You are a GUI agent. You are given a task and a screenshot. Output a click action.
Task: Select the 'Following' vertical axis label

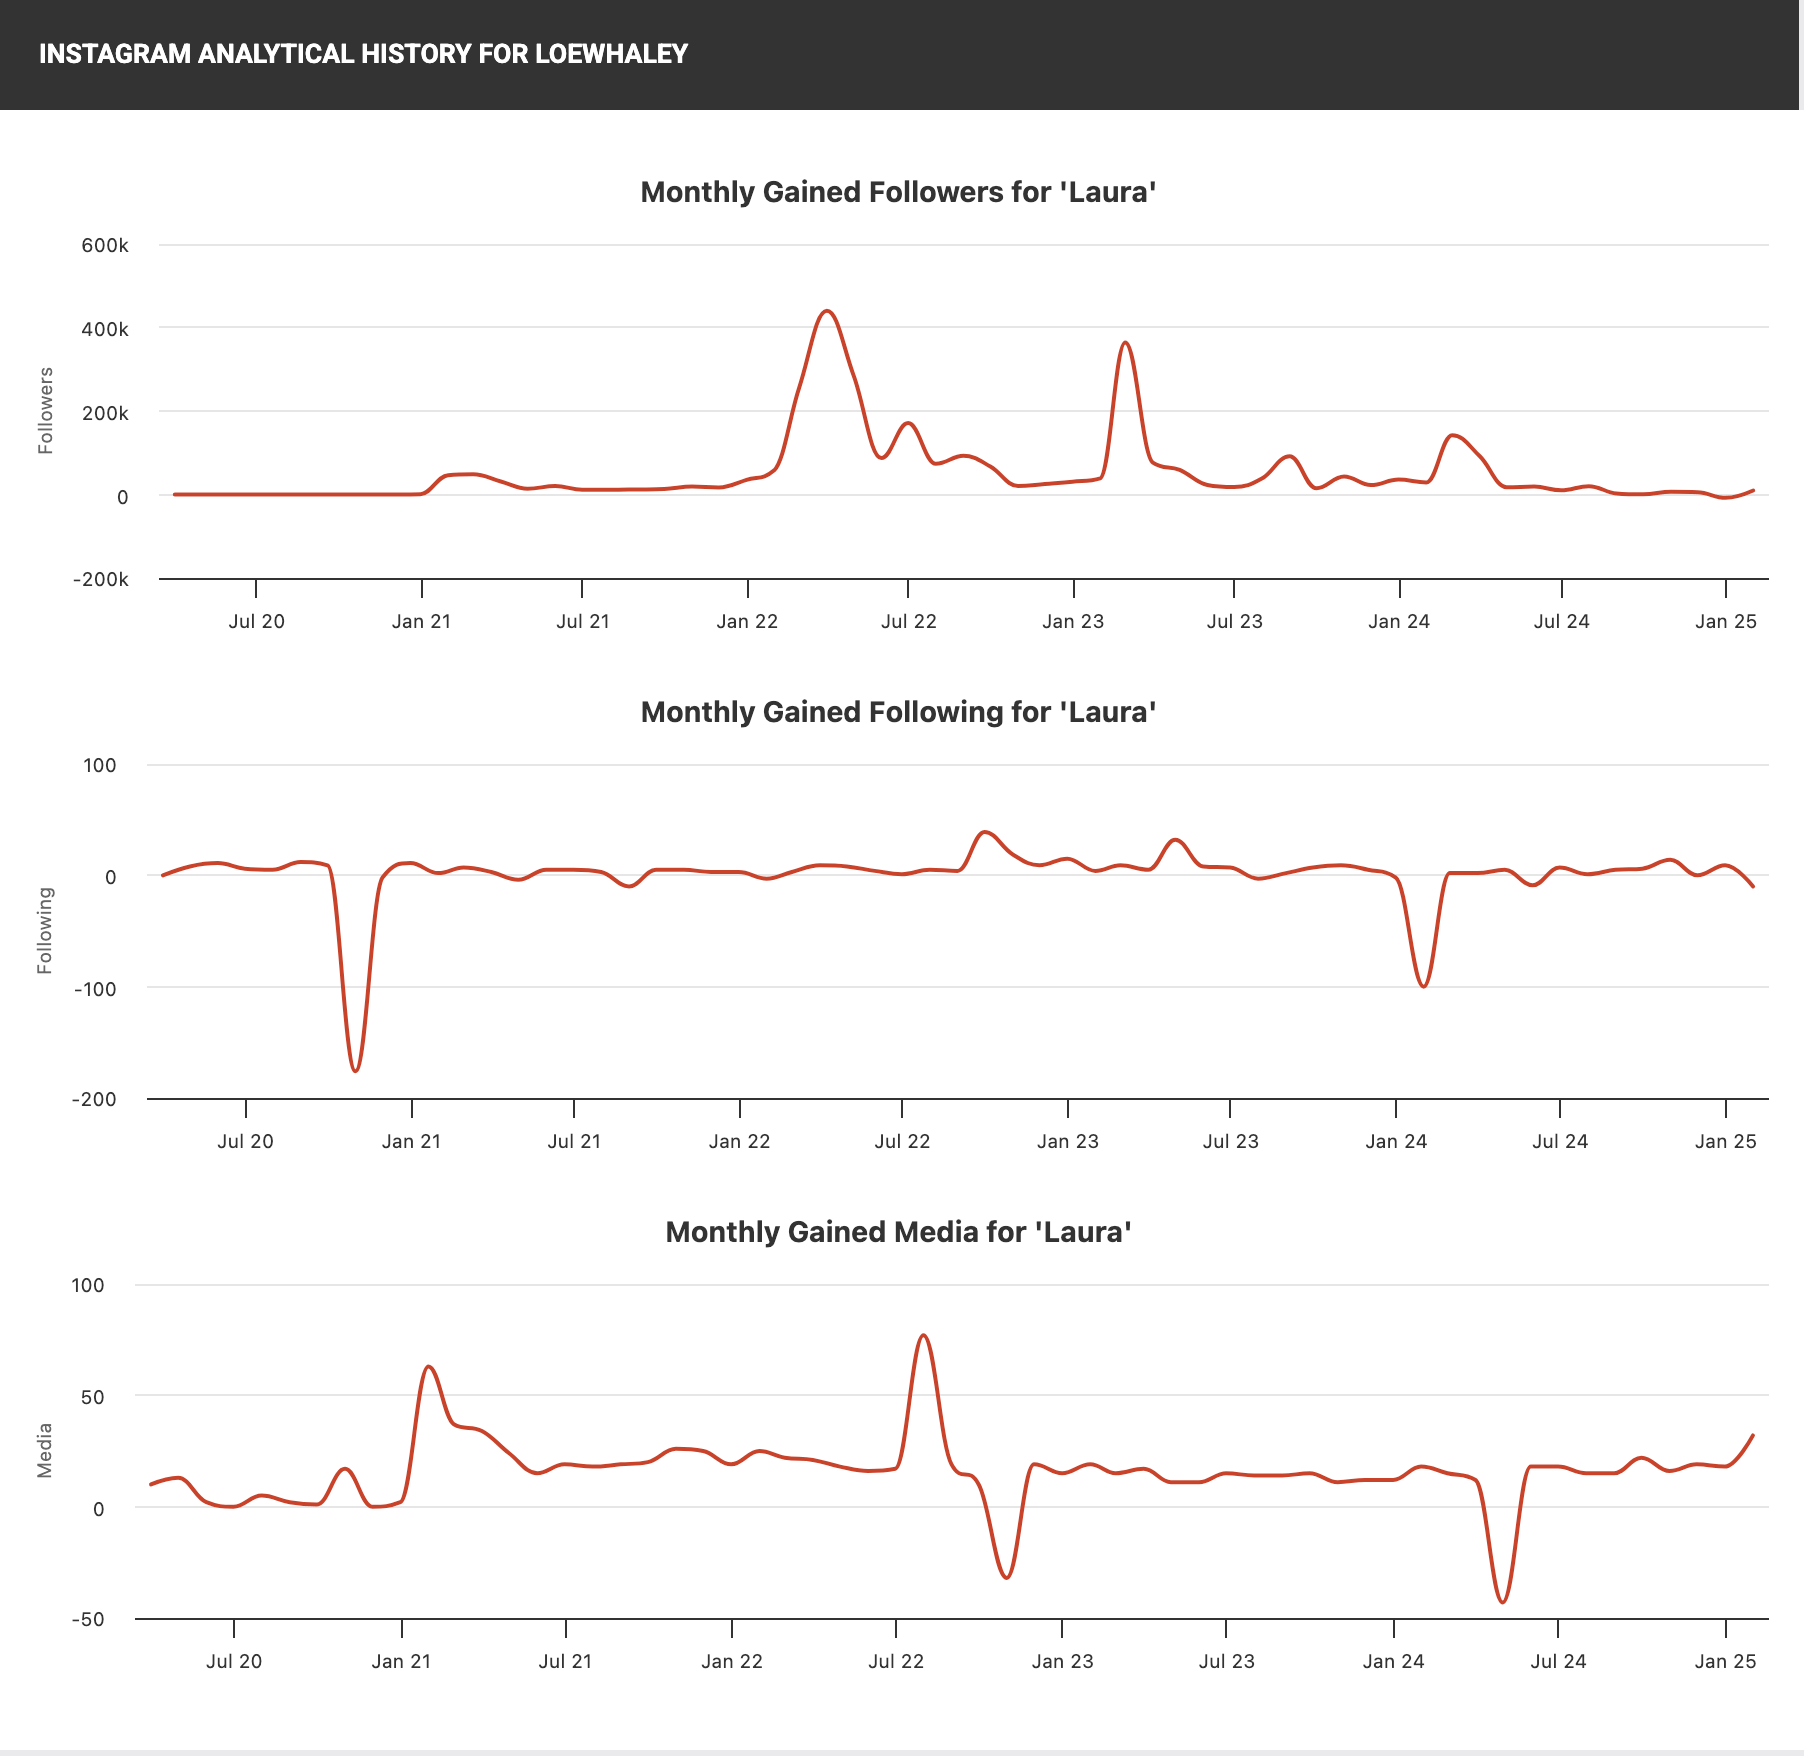pos(44,932)
